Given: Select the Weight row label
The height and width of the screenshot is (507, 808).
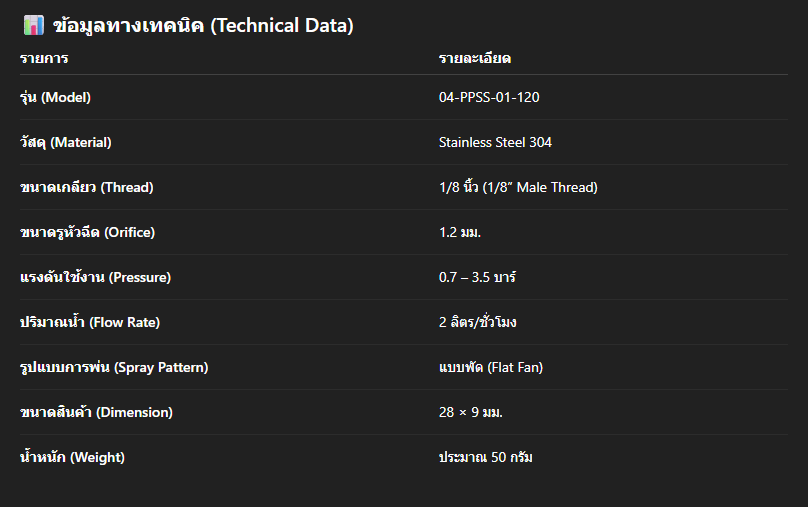Looking at the screenshot, I should (x=73, y=457).
